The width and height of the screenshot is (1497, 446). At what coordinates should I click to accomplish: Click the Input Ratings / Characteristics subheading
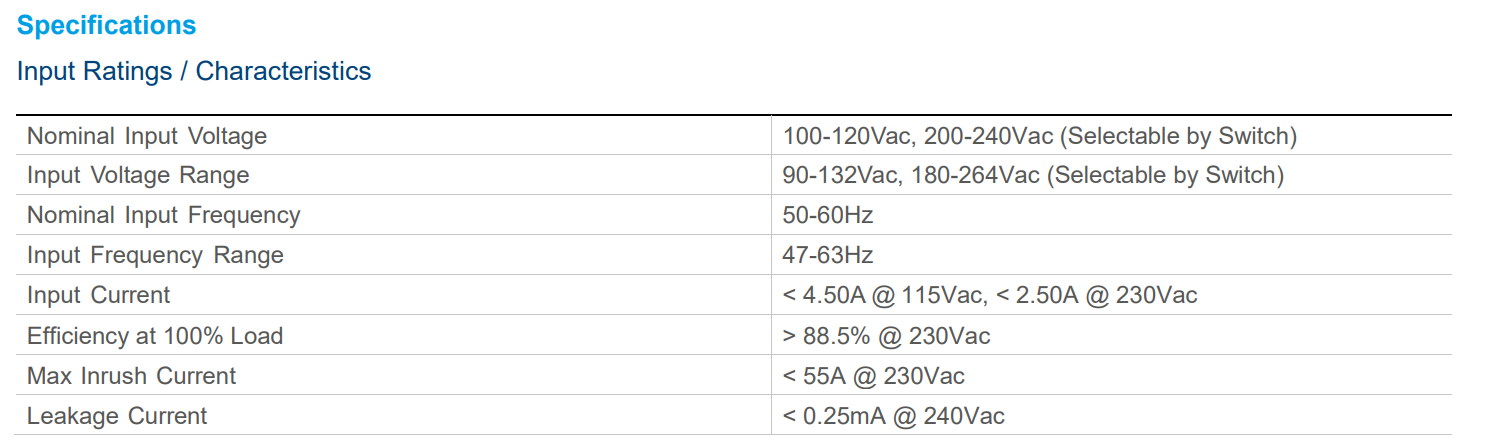click(194, 72)
